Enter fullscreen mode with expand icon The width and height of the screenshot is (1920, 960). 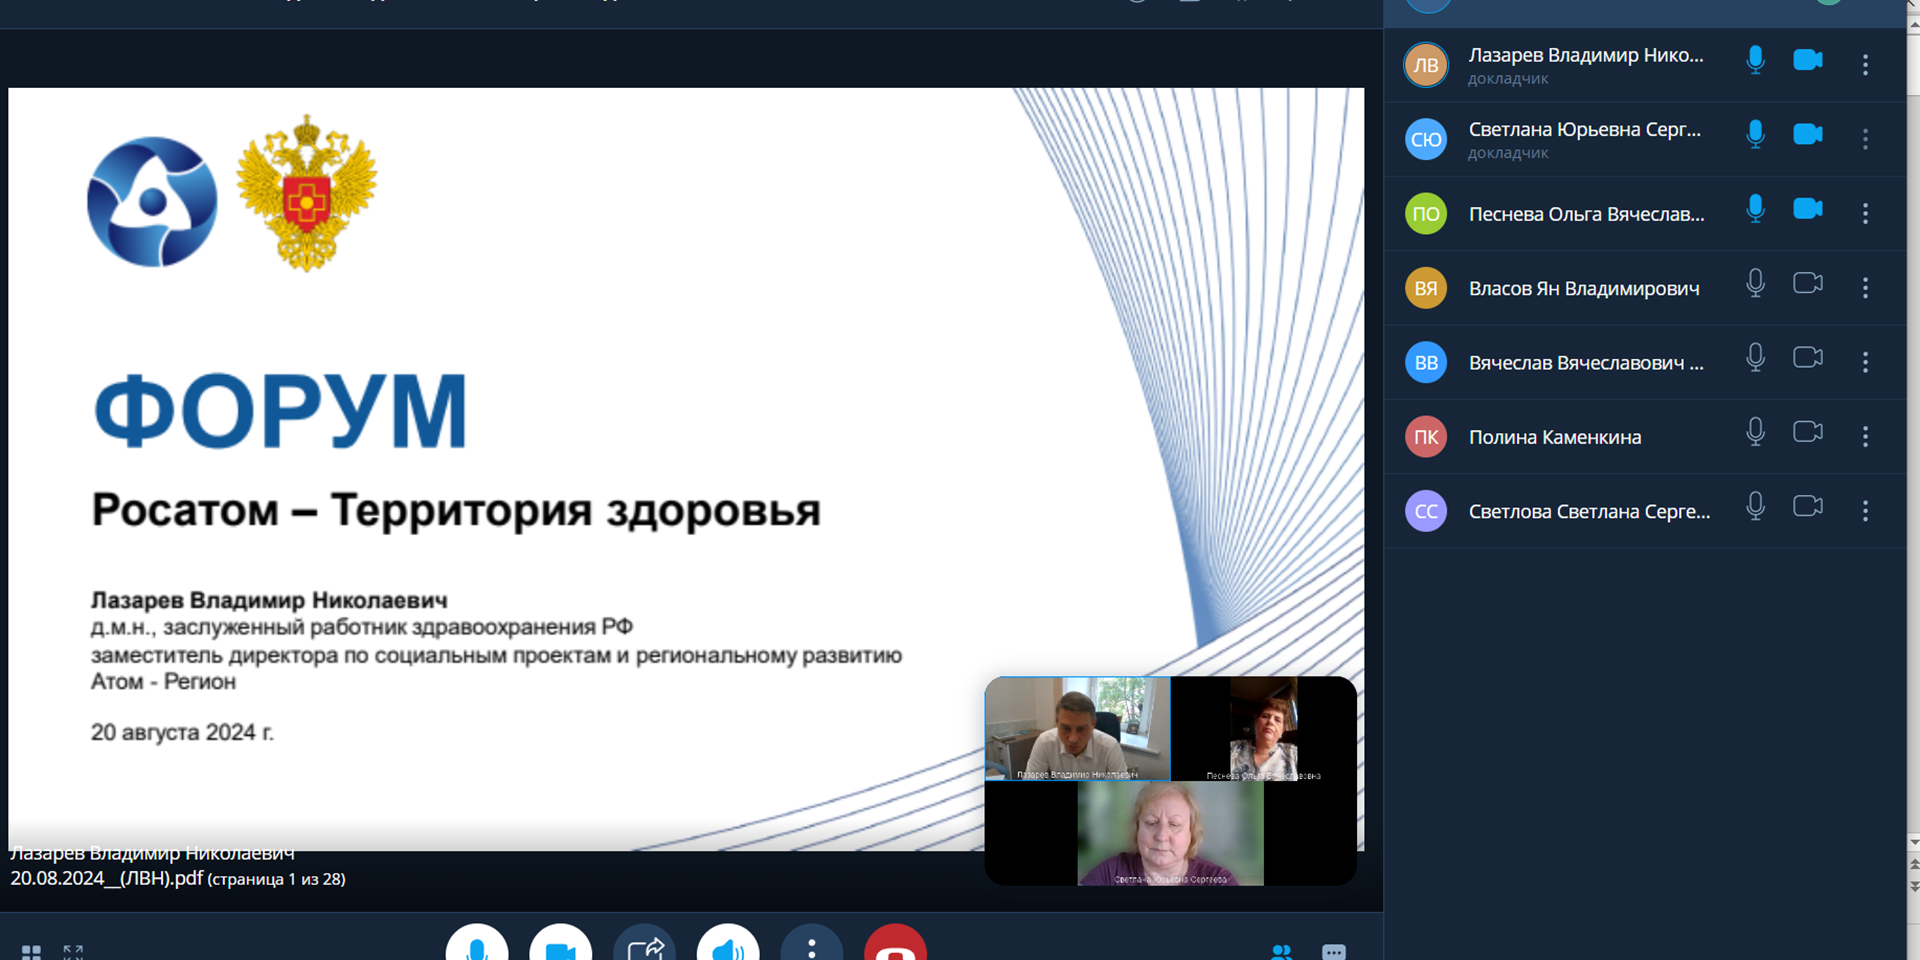point(73,952)
